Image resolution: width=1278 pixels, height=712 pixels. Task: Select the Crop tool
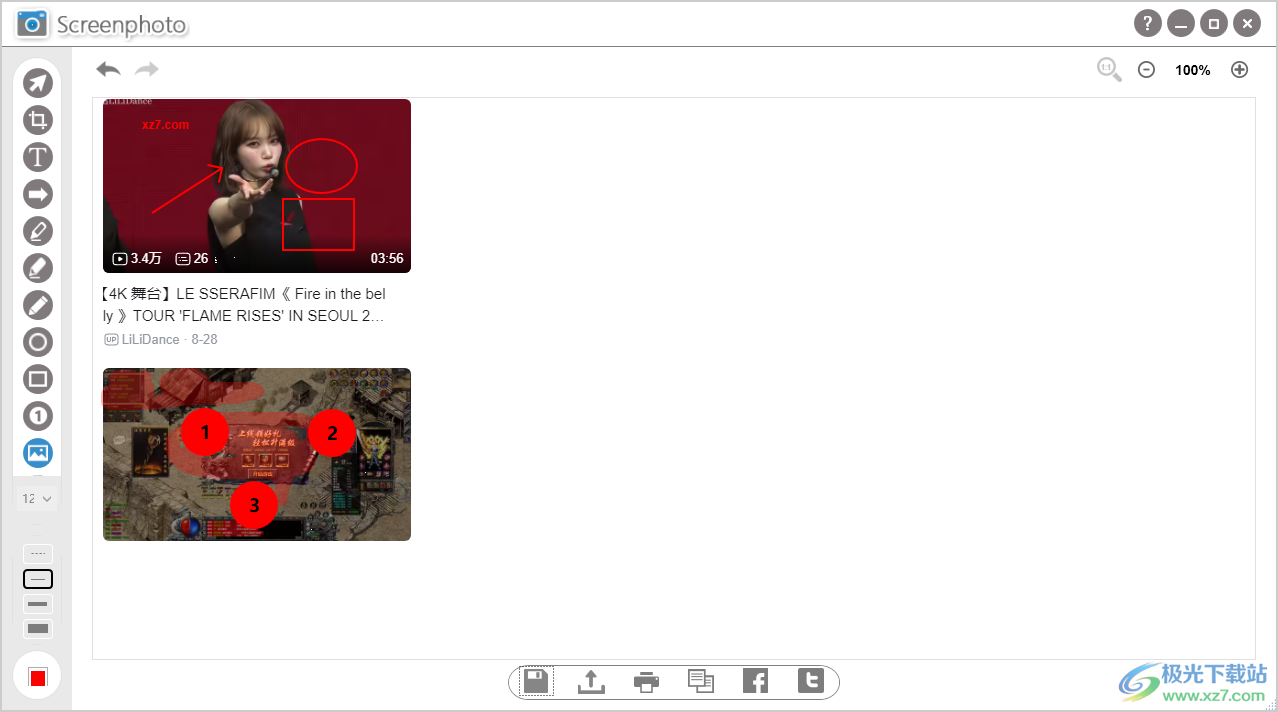pyautogui.click(x=37, y=120)
